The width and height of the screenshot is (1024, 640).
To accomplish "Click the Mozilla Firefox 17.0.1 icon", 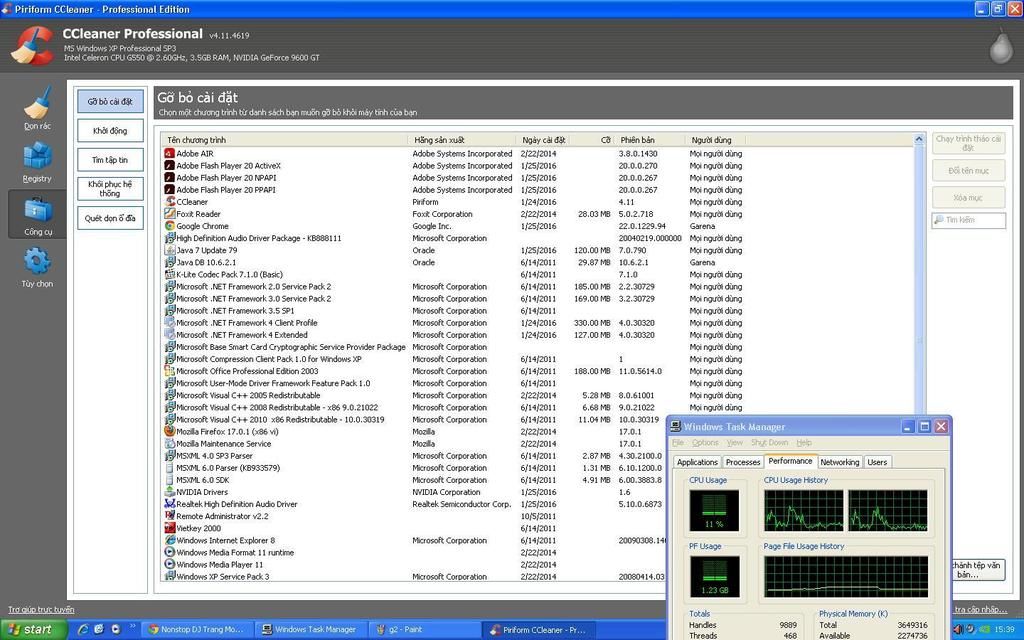I will [170, 431].
